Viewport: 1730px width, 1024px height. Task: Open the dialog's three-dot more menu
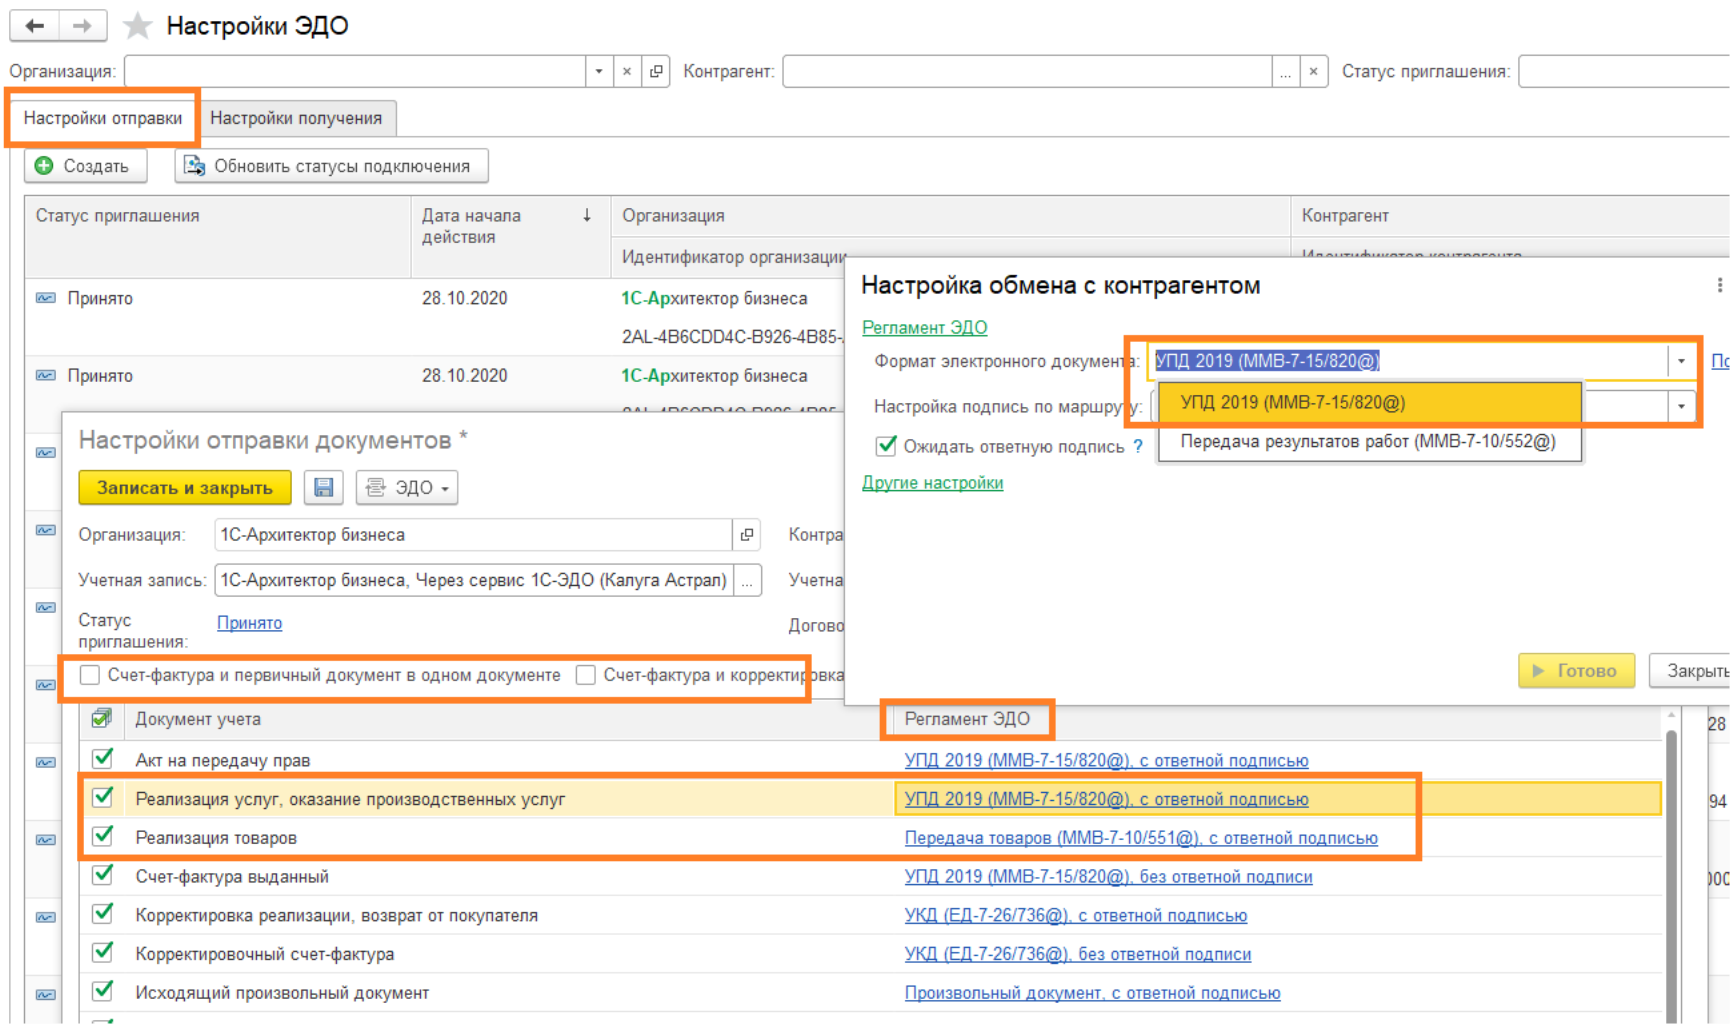pos(1719,286)
